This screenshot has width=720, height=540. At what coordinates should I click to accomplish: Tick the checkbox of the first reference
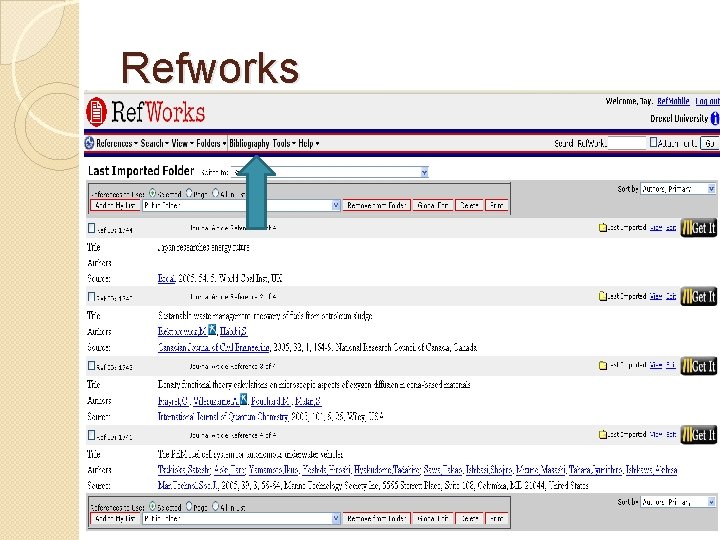click(x=91, y=228)
